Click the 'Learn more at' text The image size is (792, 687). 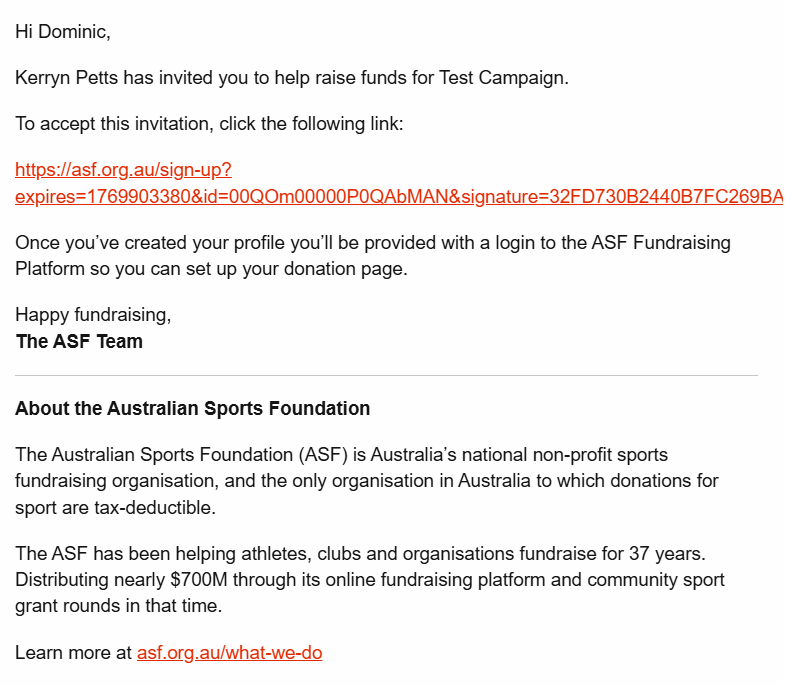tap(73, 653)
